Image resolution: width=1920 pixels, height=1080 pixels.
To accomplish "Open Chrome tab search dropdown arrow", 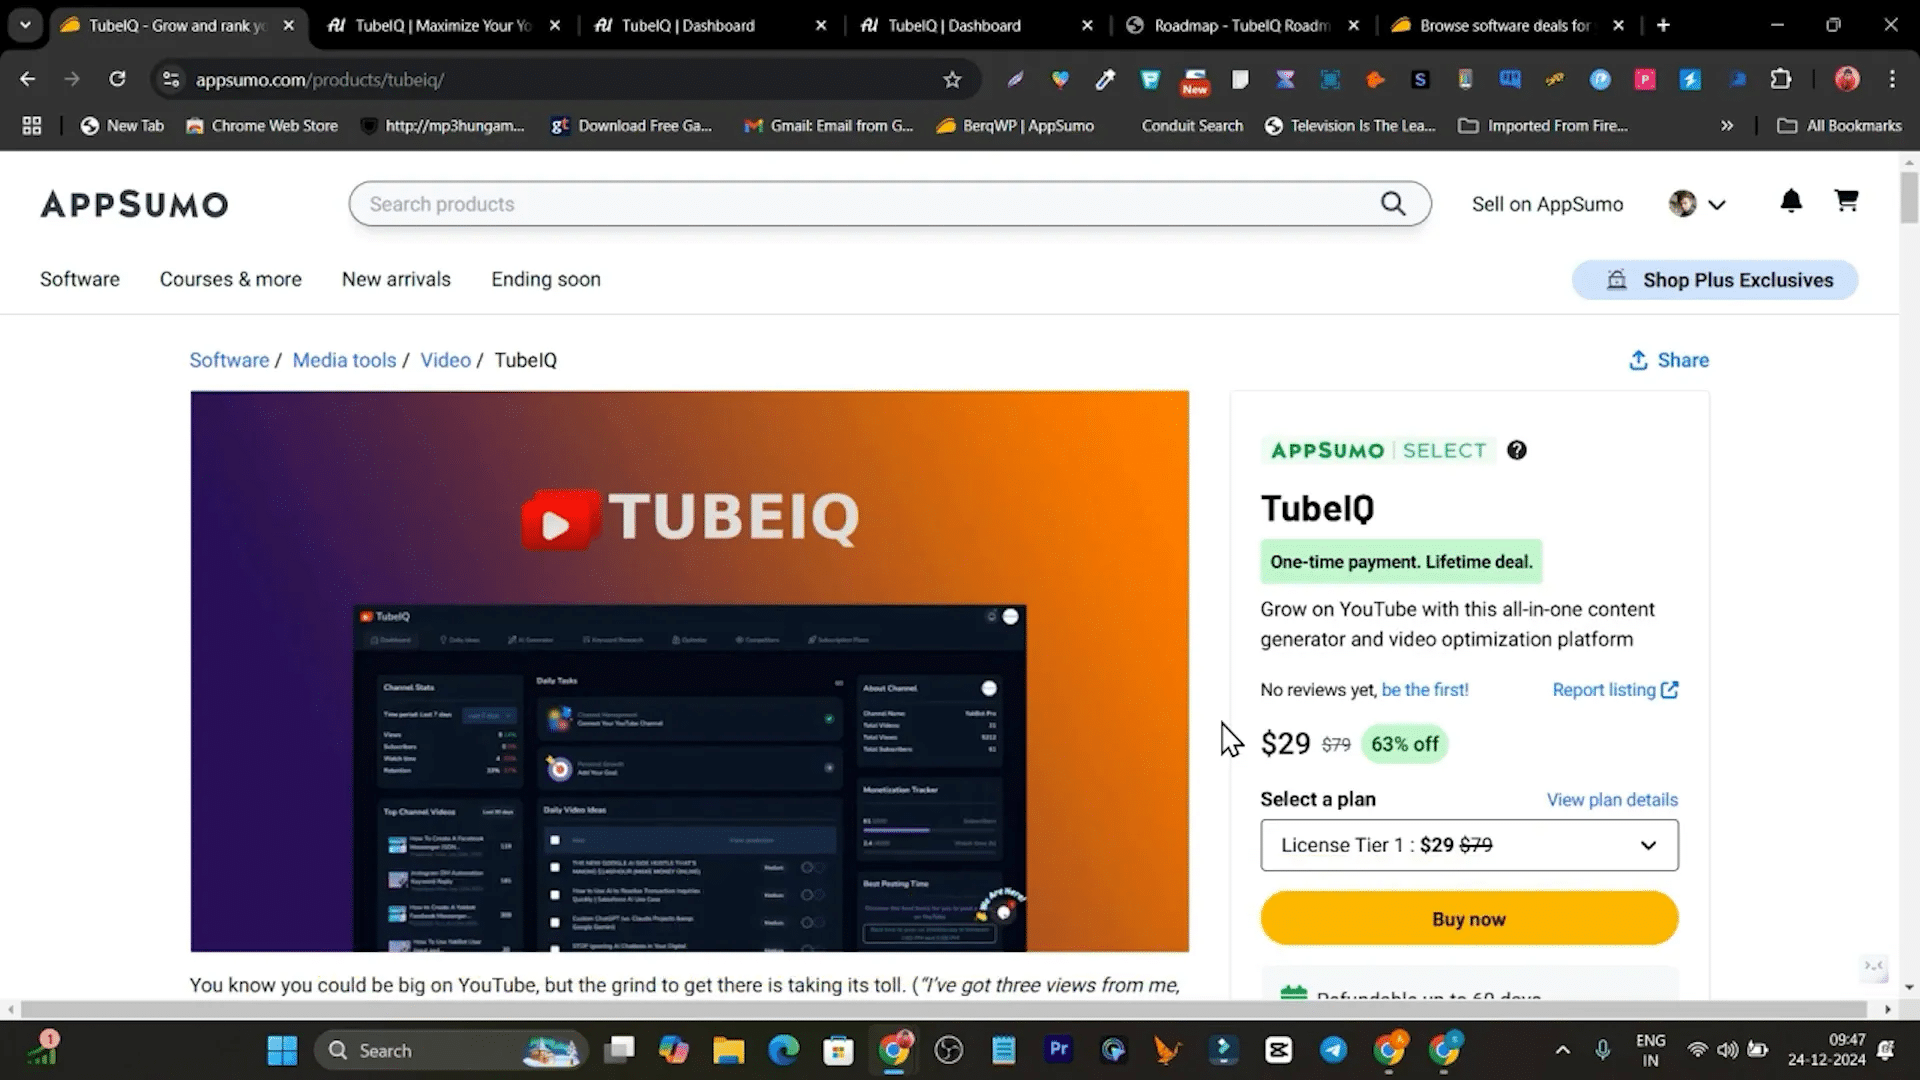I will [25, 25].
